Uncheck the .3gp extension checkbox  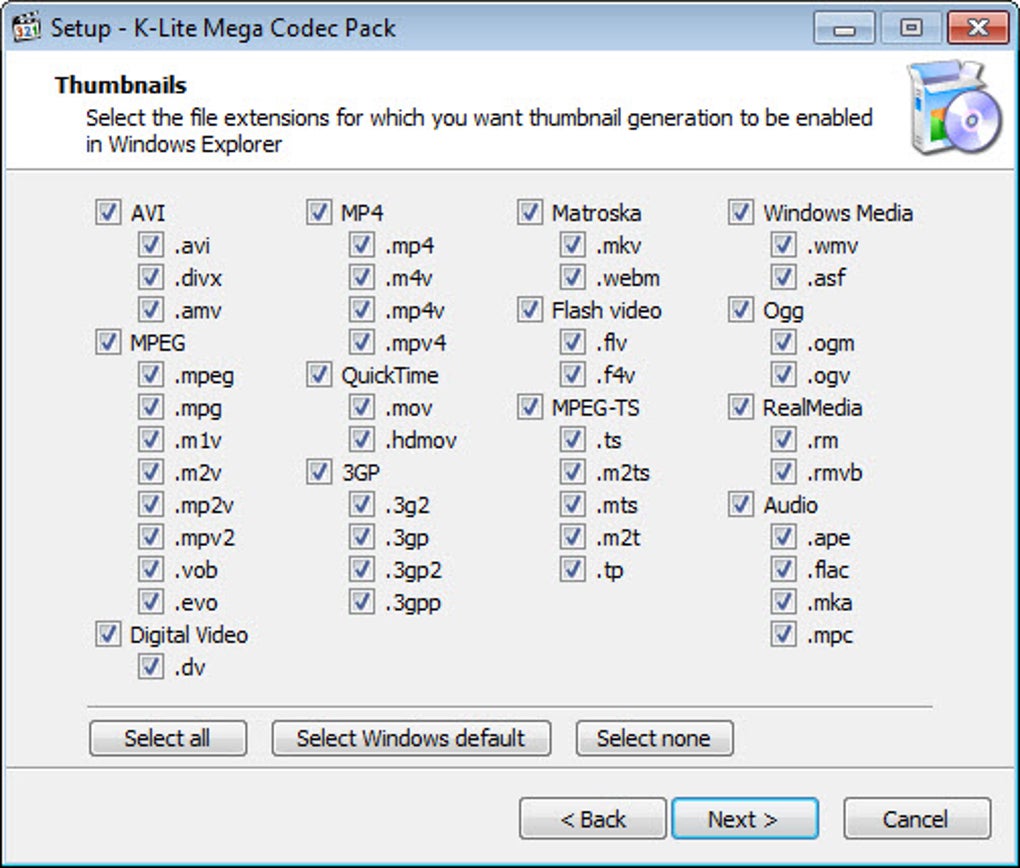pyautogui.click(x=362, y=538)
